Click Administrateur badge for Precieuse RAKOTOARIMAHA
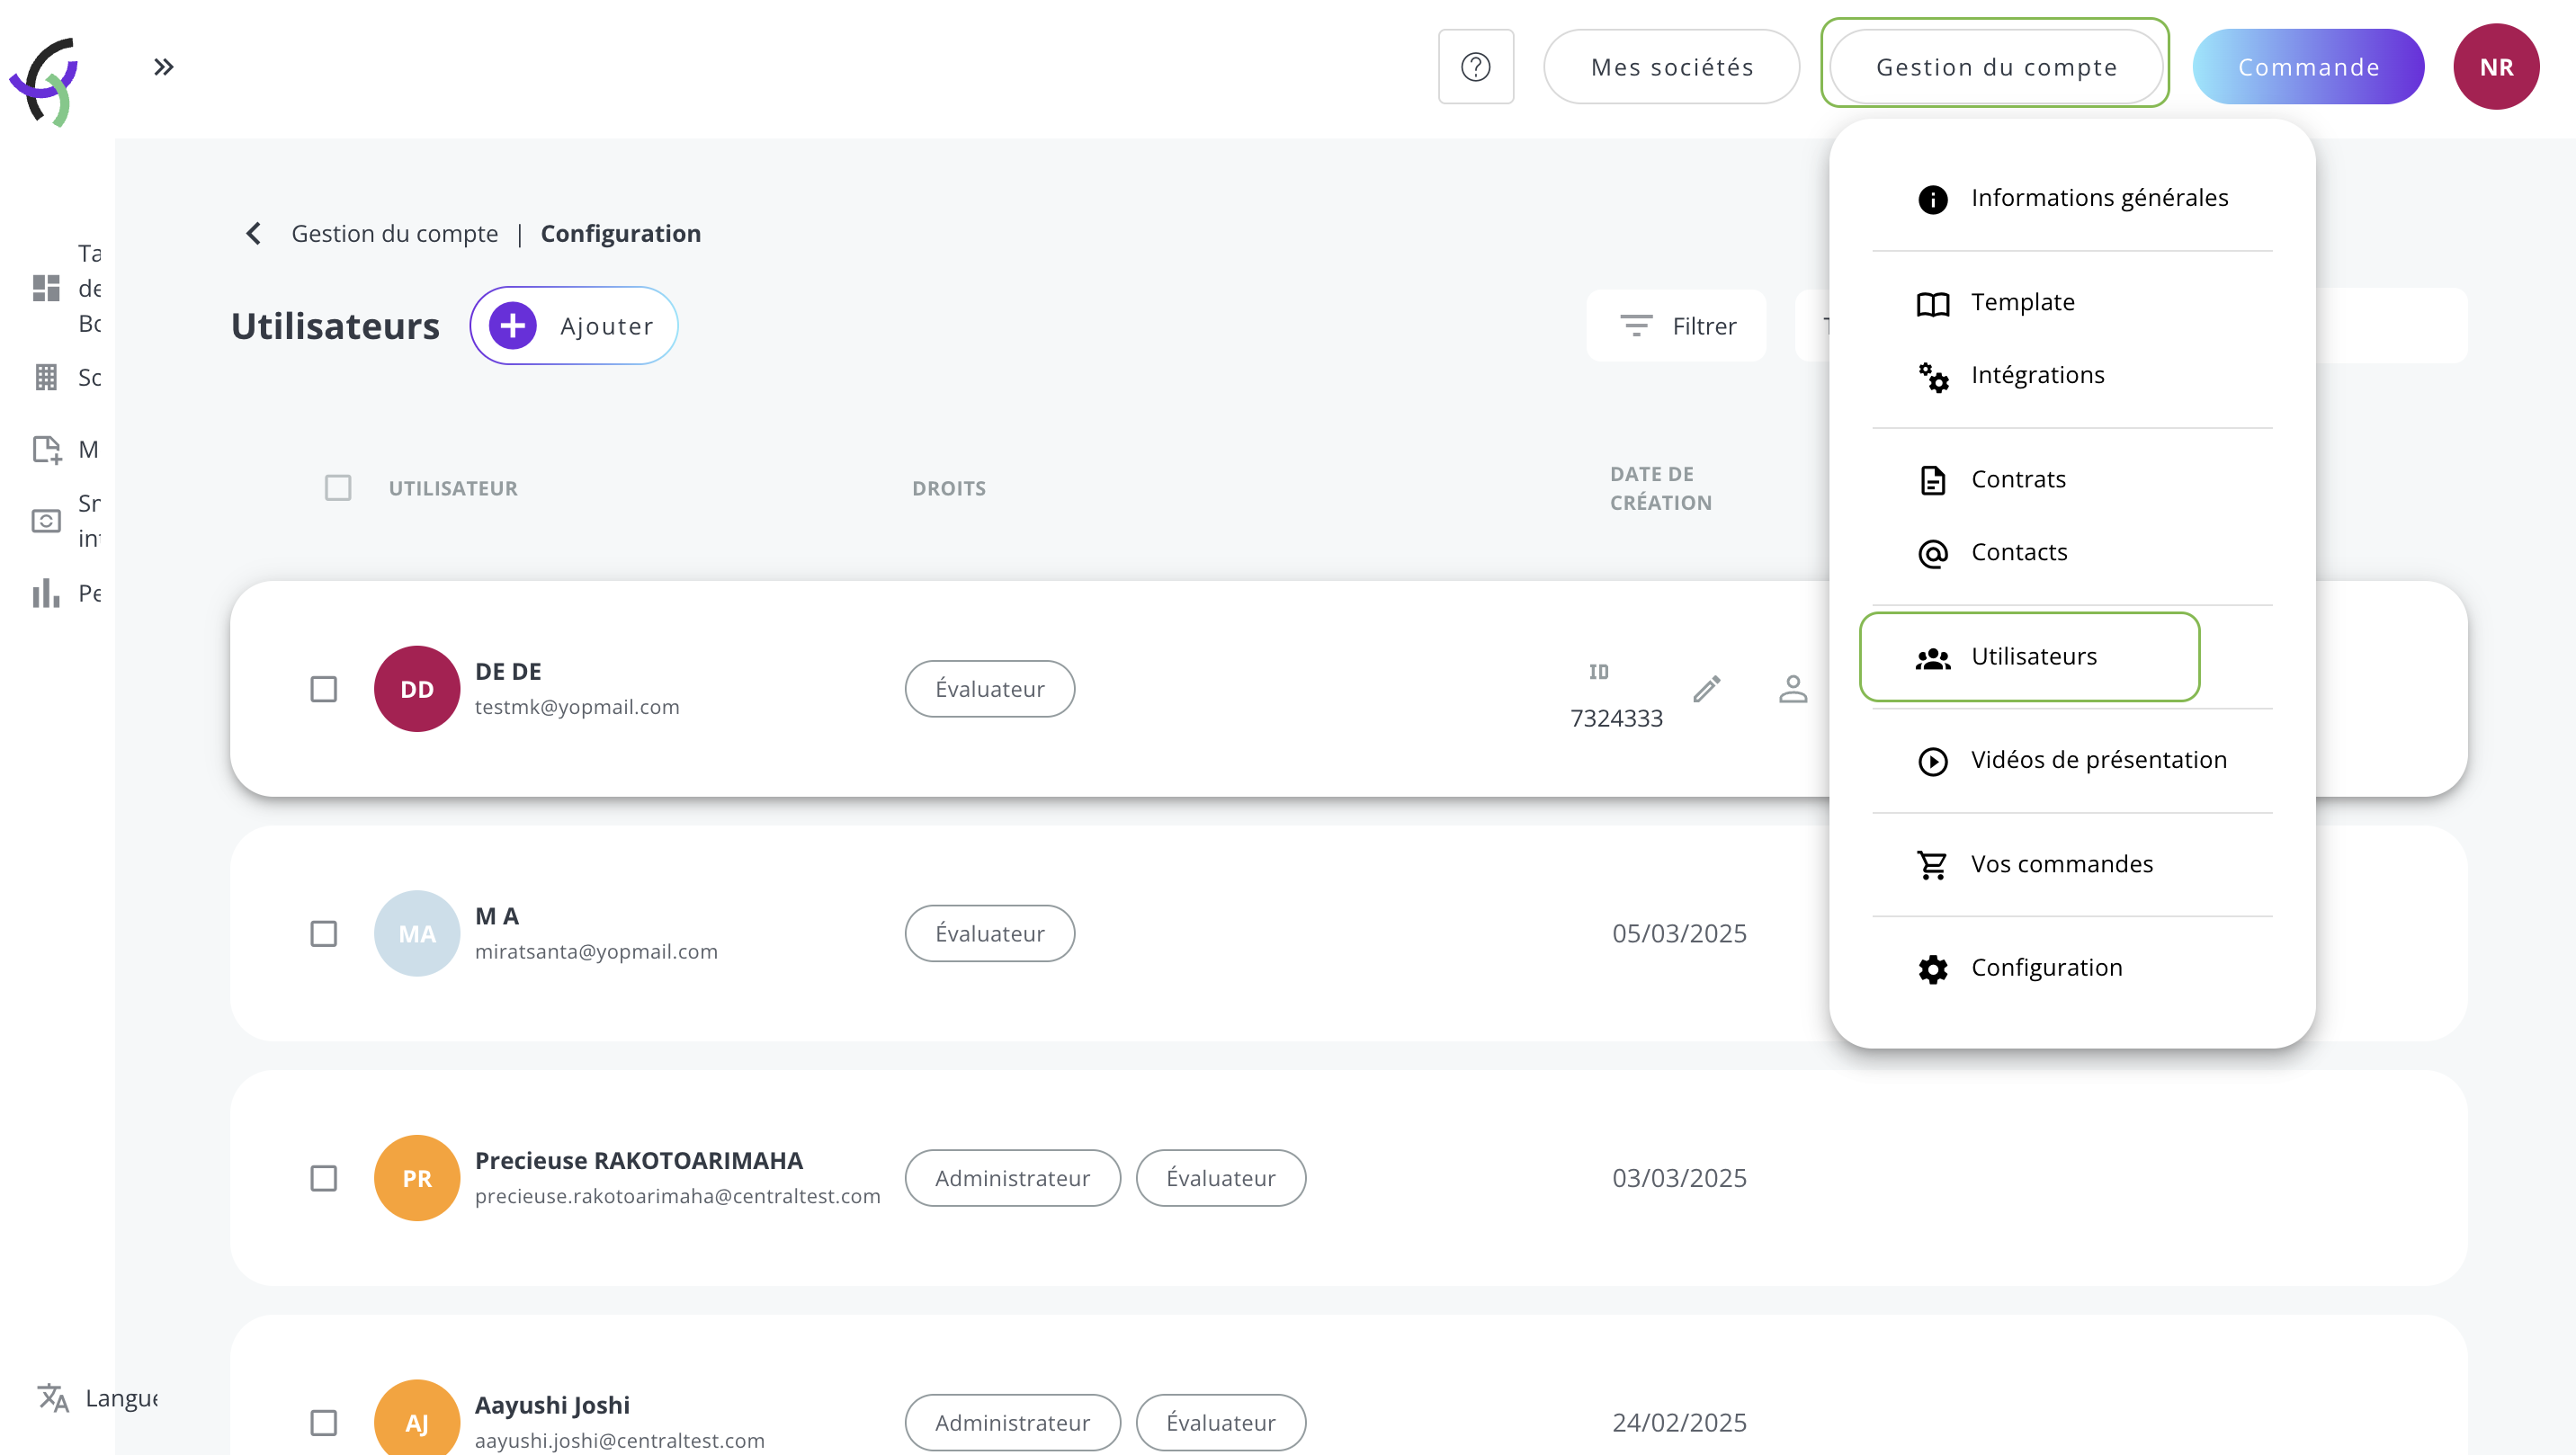 coord(1013,1178)
